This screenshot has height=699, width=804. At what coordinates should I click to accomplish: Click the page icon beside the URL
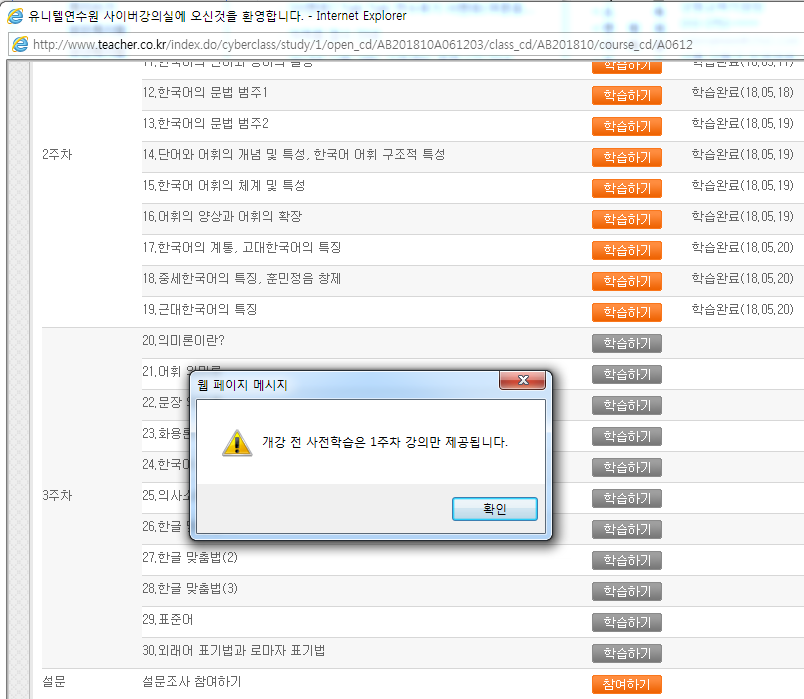[20, 44]
